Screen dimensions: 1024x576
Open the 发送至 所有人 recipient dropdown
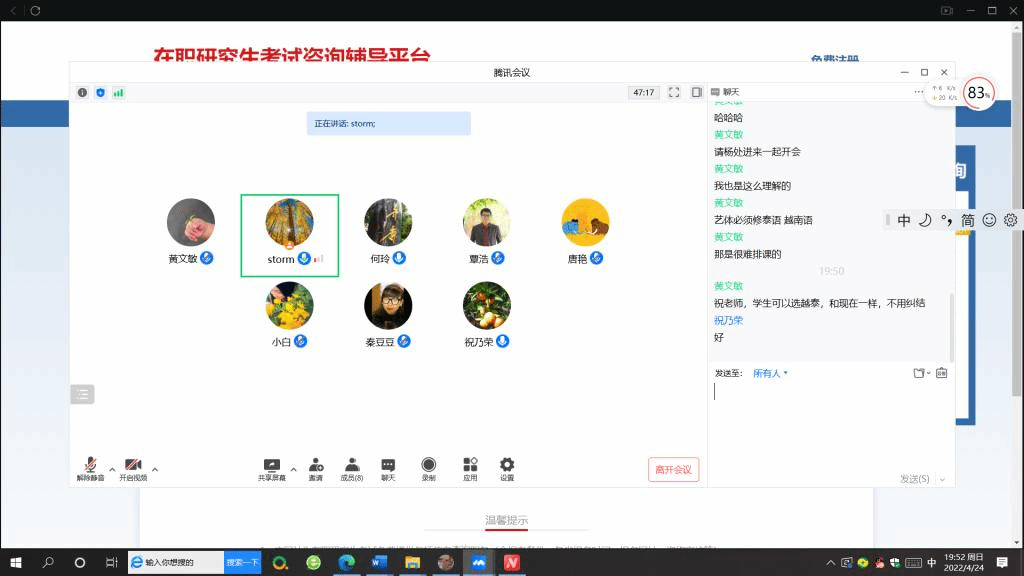(x=770, y=373)
